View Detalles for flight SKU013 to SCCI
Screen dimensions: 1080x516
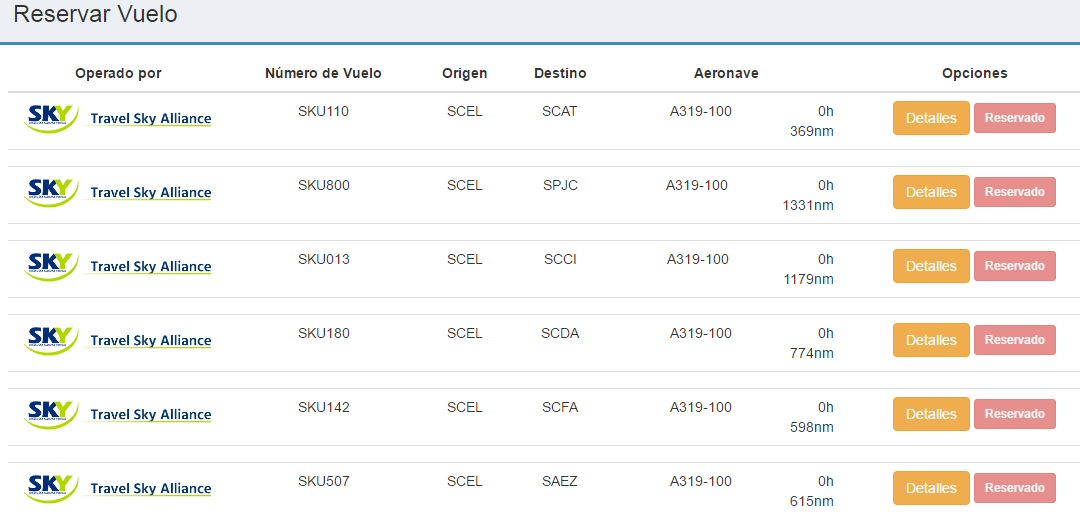tap(931, 266)
